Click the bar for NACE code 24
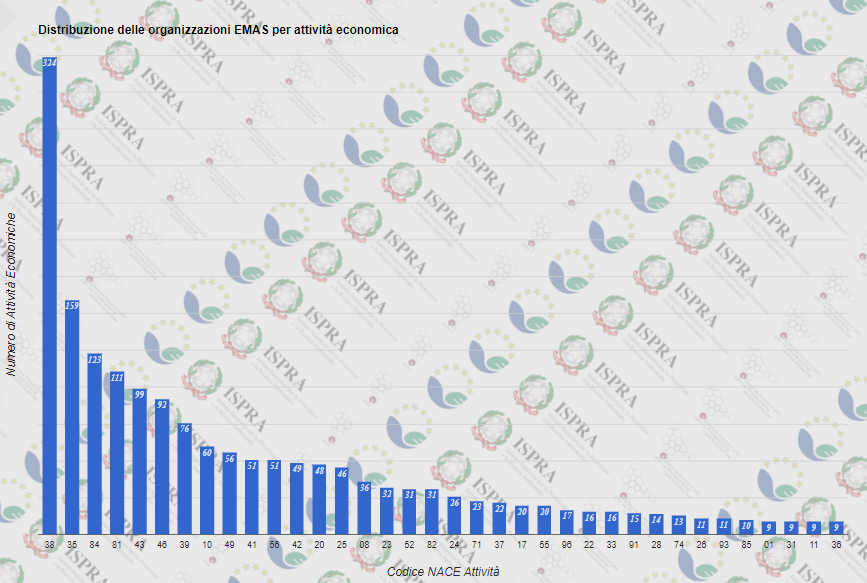The height and width of the screenshot is (583, 867). pos(455,515)
